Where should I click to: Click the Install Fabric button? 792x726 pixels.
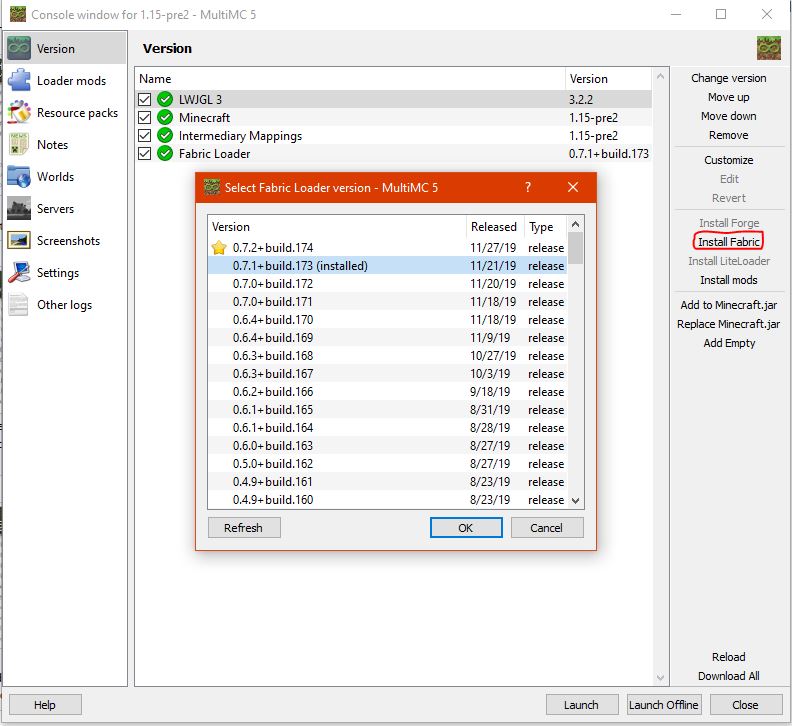[728, 241]
